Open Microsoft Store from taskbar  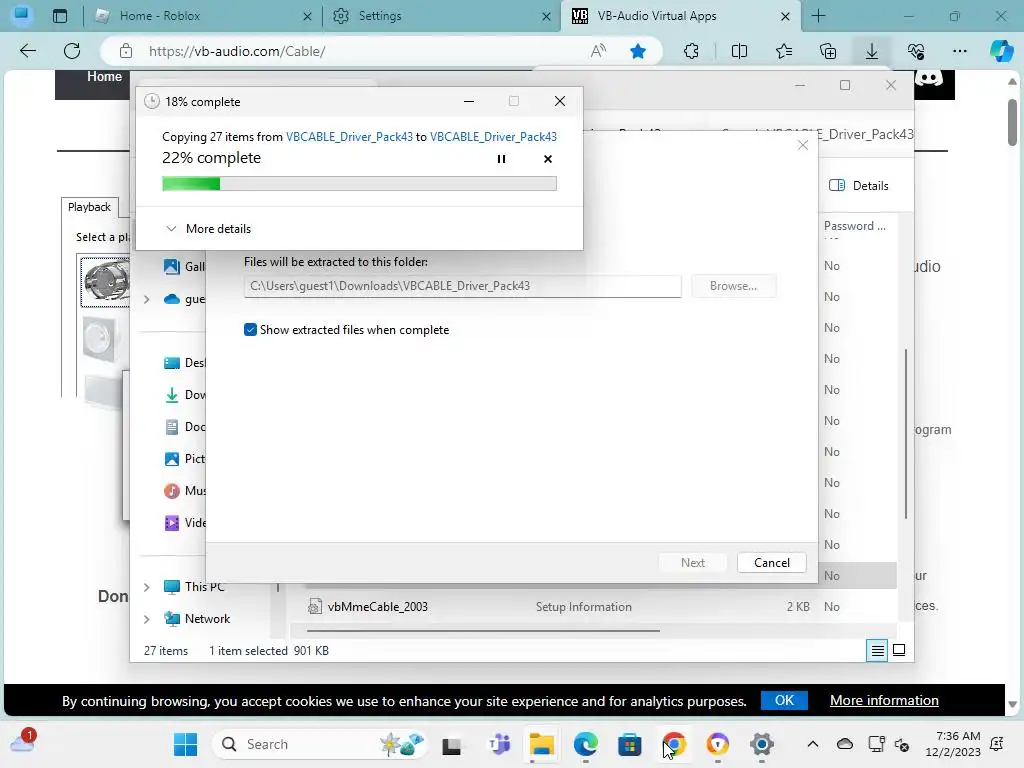click(x=630, y=744)
